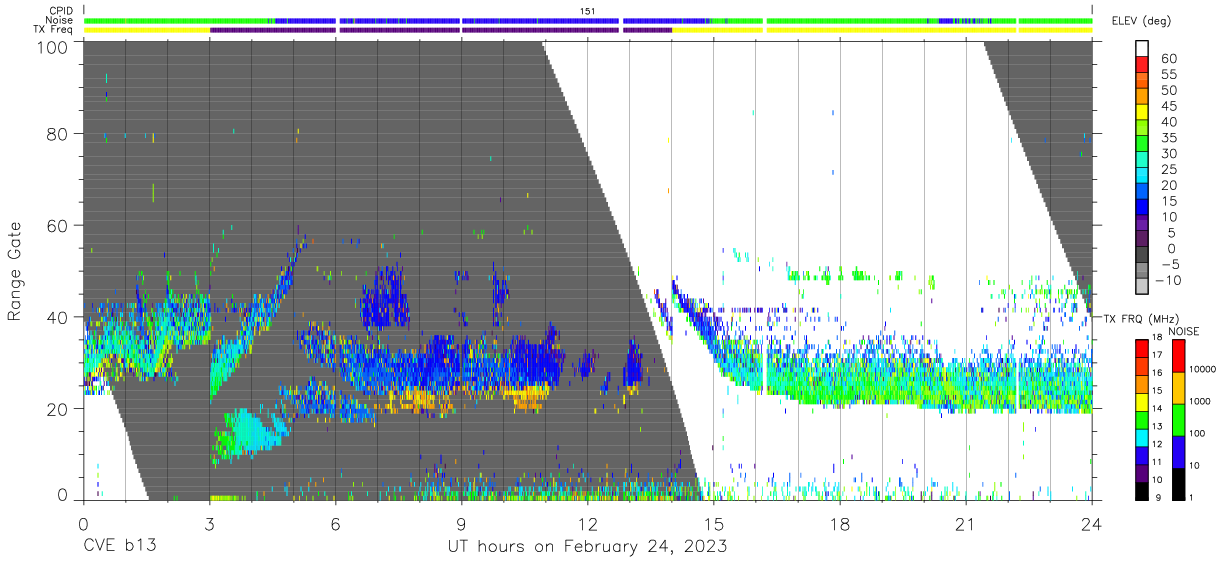Select the black bottom segment of TX FRQ colorbar

(x=1143, y=491)
